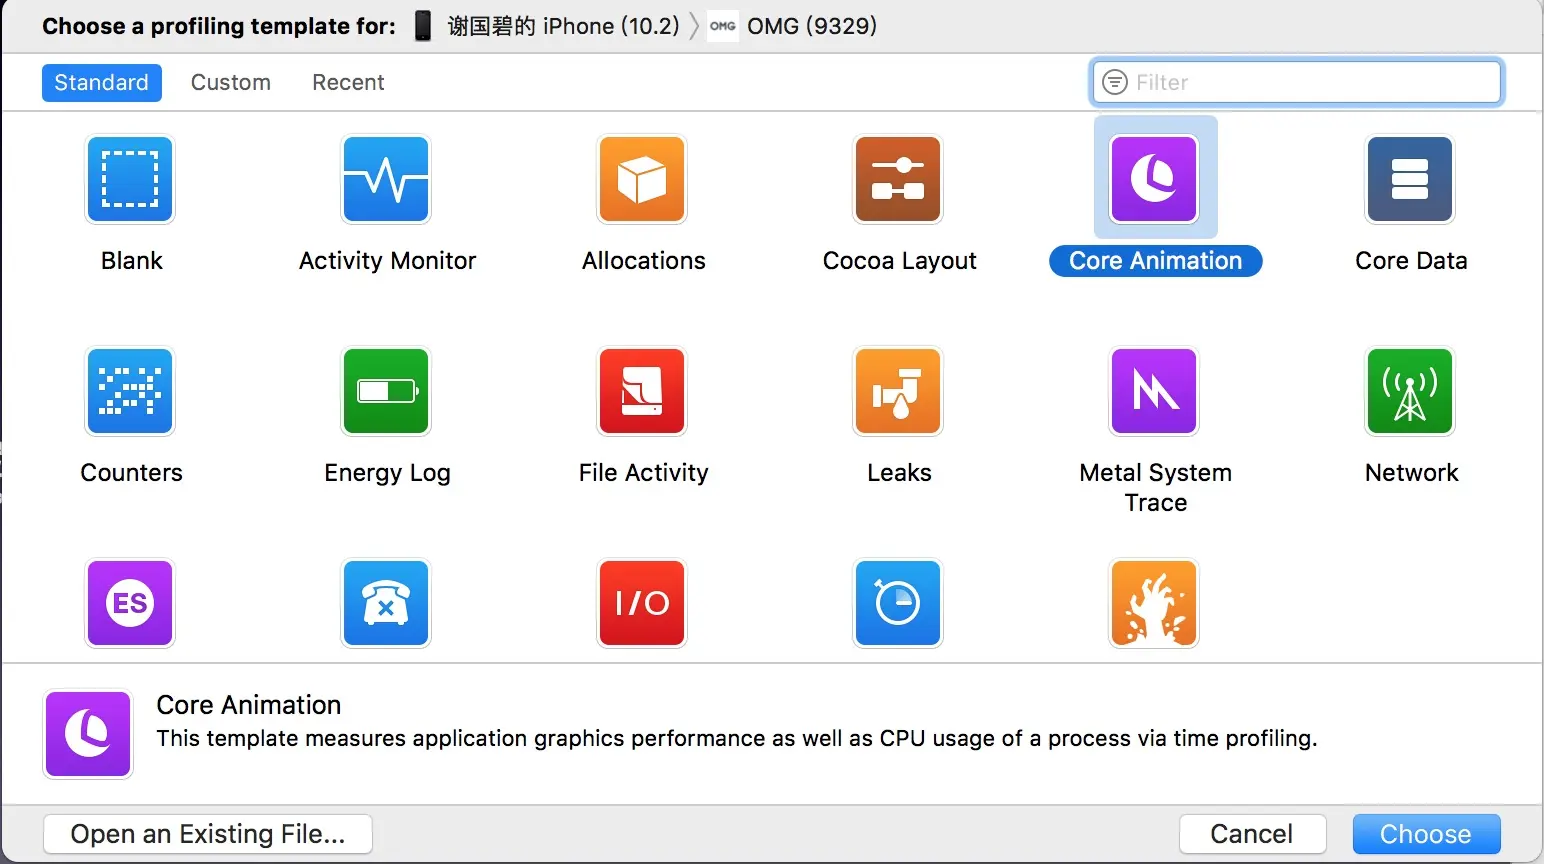This screenshot has height=864, width=1544.
Task: Click the Blank label
Action: coord(132,261)
